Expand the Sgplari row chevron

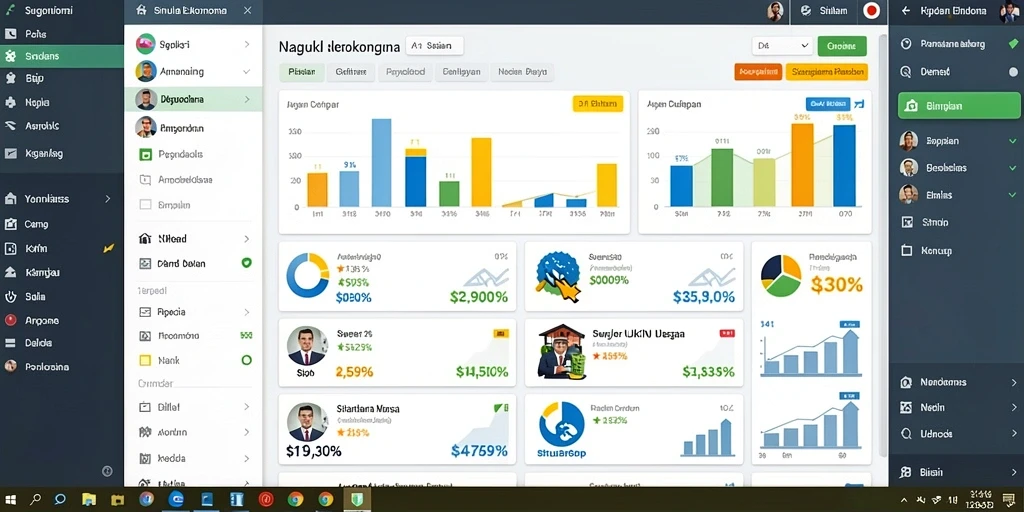[x=246, y=44]
